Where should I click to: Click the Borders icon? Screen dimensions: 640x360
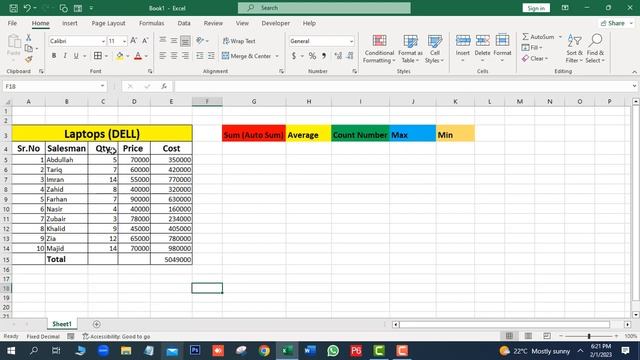(98, 56)
